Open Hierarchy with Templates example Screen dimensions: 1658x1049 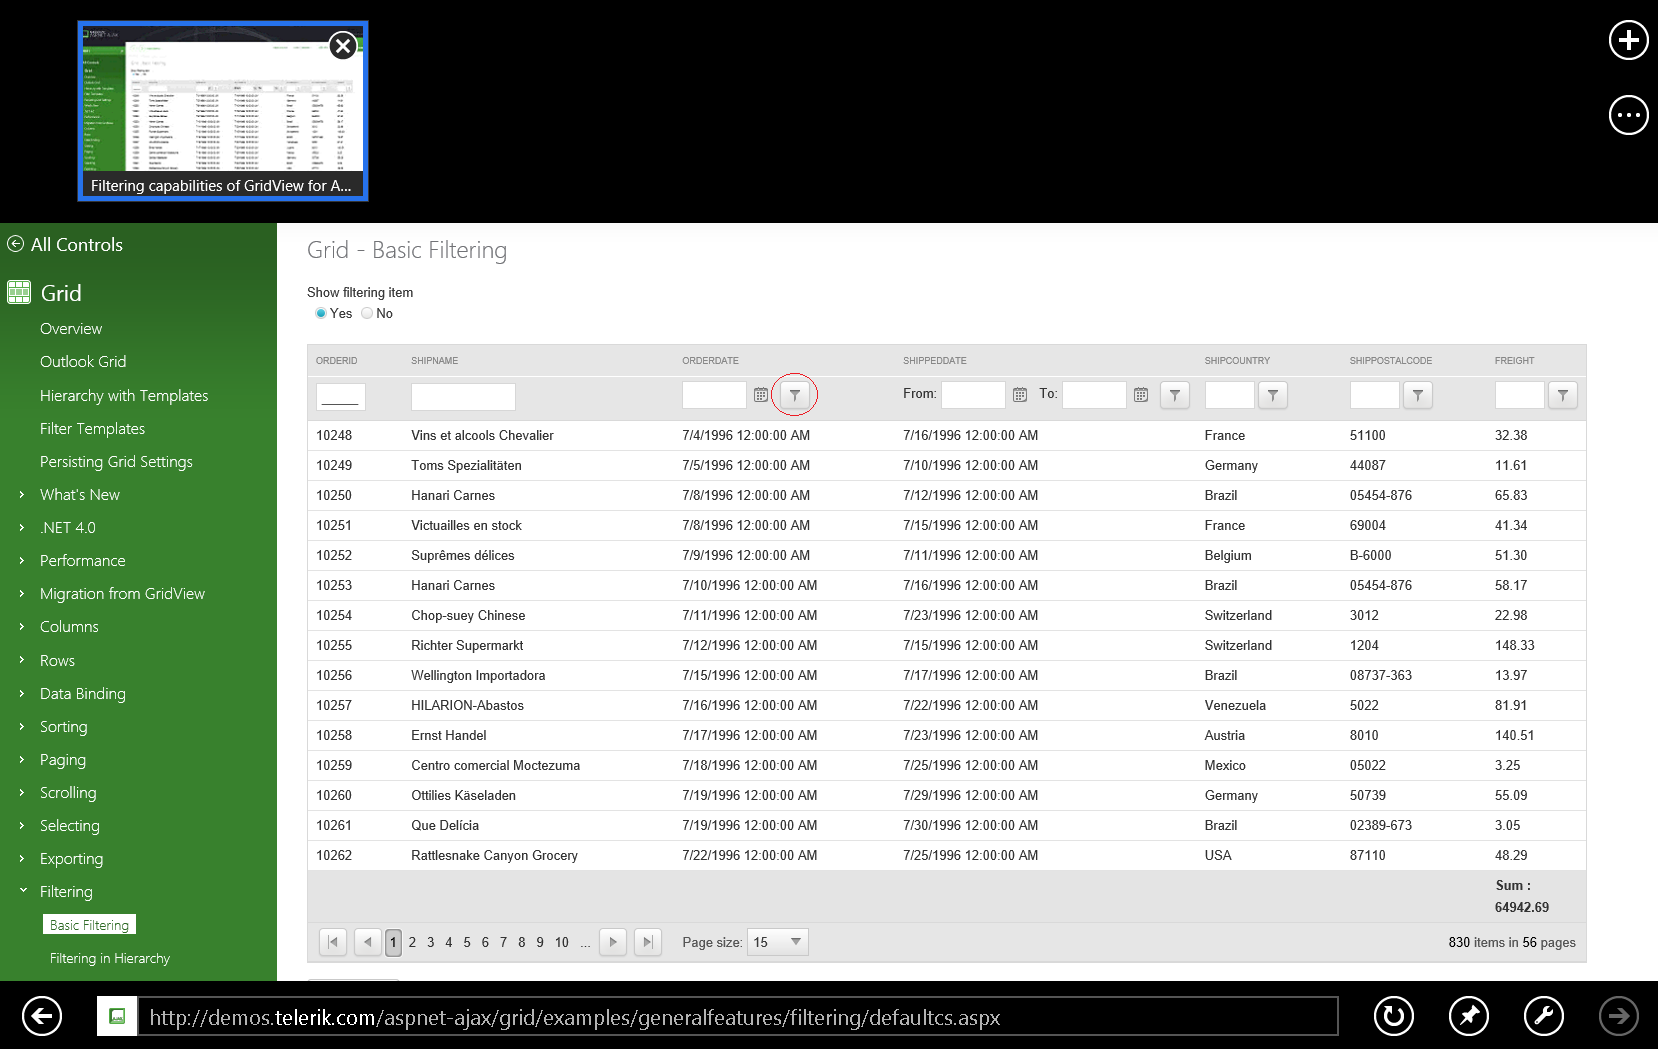[124, 396]
